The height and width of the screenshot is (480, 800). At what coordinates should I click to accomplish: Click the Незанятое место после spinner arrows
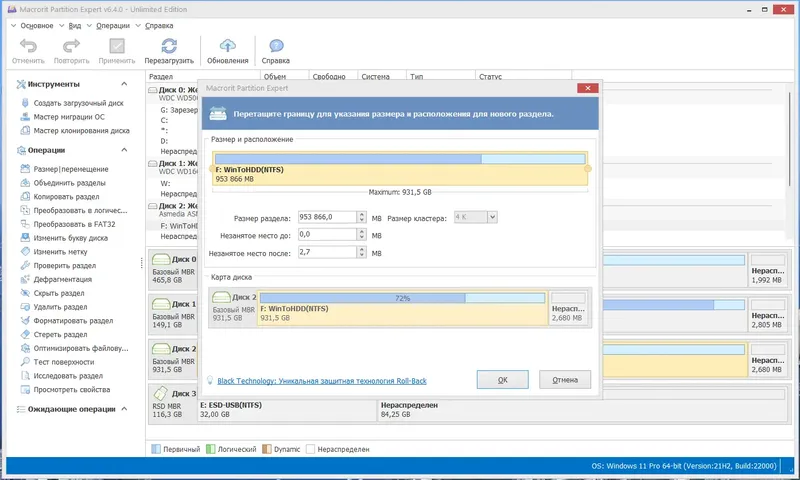pyautogui.click(x=362, y=252)
